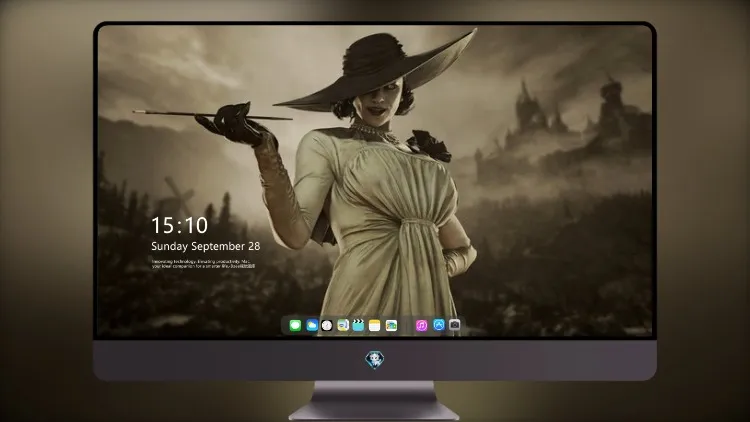Launch the Weather app from dock
This screenshot has height=422, width=750.
311,325
